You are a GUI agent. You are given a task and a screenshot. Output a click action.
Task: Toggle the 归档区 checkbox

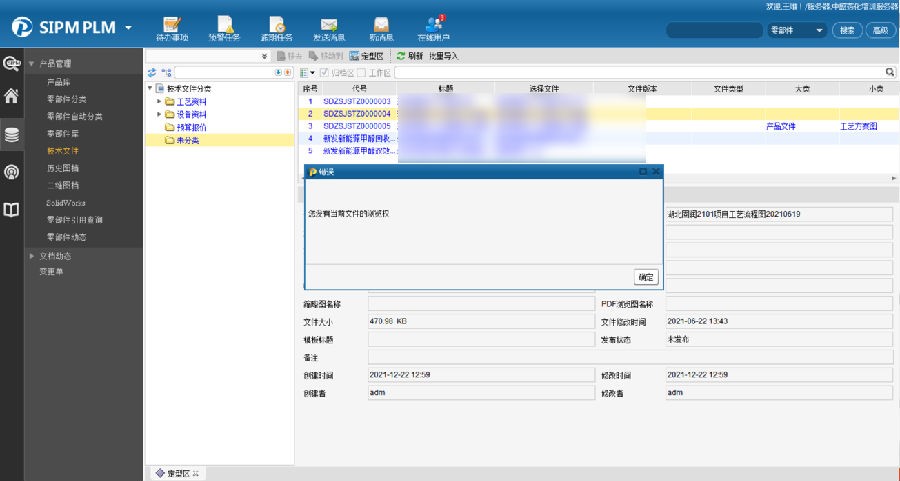325,73
